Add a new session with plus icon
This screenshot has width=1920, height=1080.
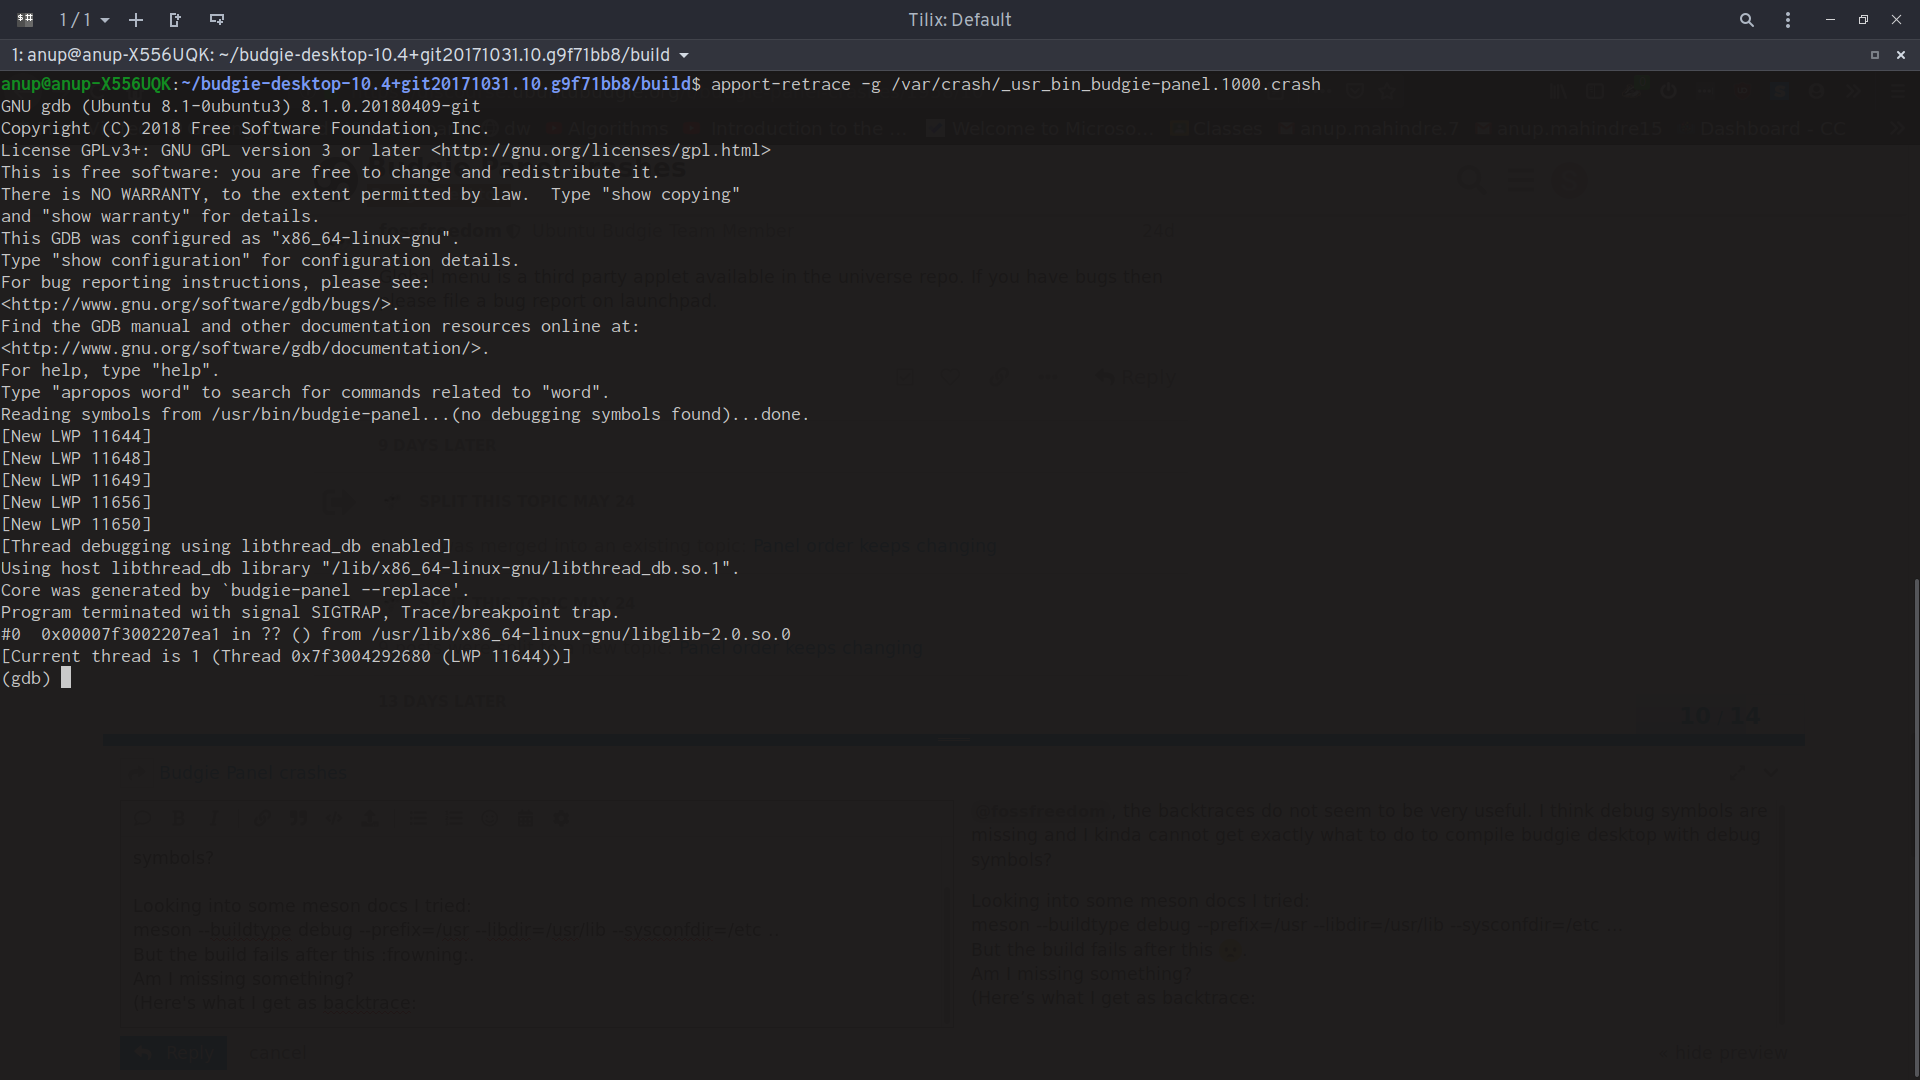tap(136, 19)
